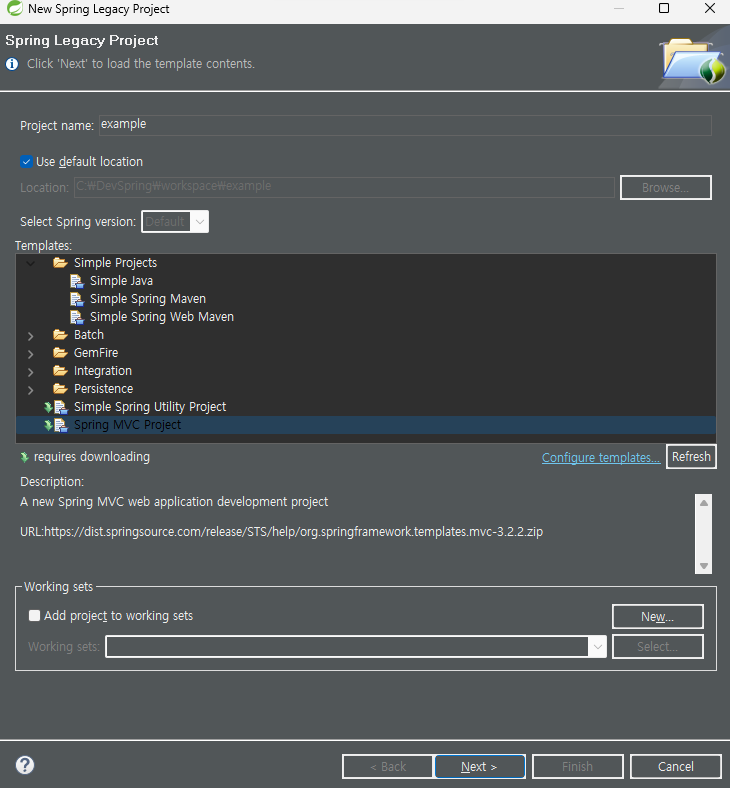Screen dimensions: 730x788
Task: Expand the GemFire templates node
Action: pyautogui.click(x=31, y=354)
